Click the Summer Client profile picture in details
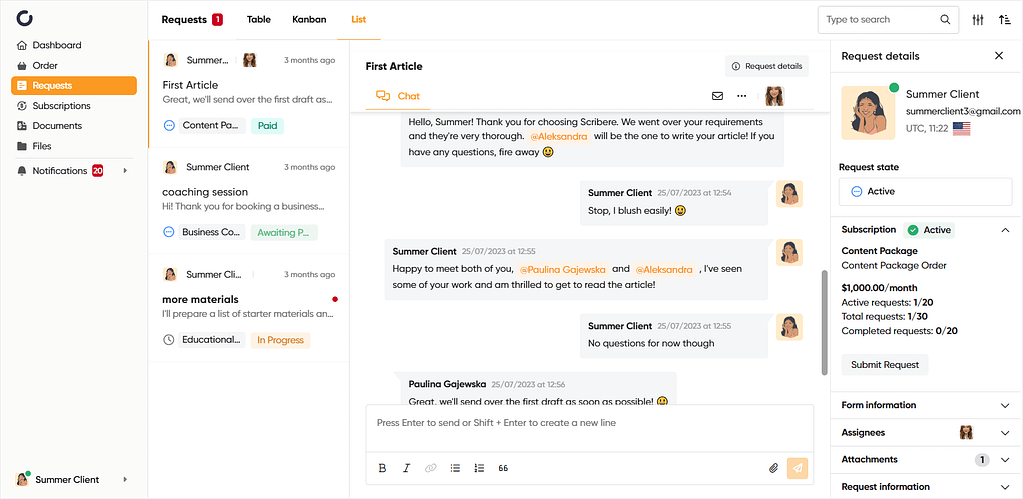Screen dimensions: 1023x499 (868, 112)
